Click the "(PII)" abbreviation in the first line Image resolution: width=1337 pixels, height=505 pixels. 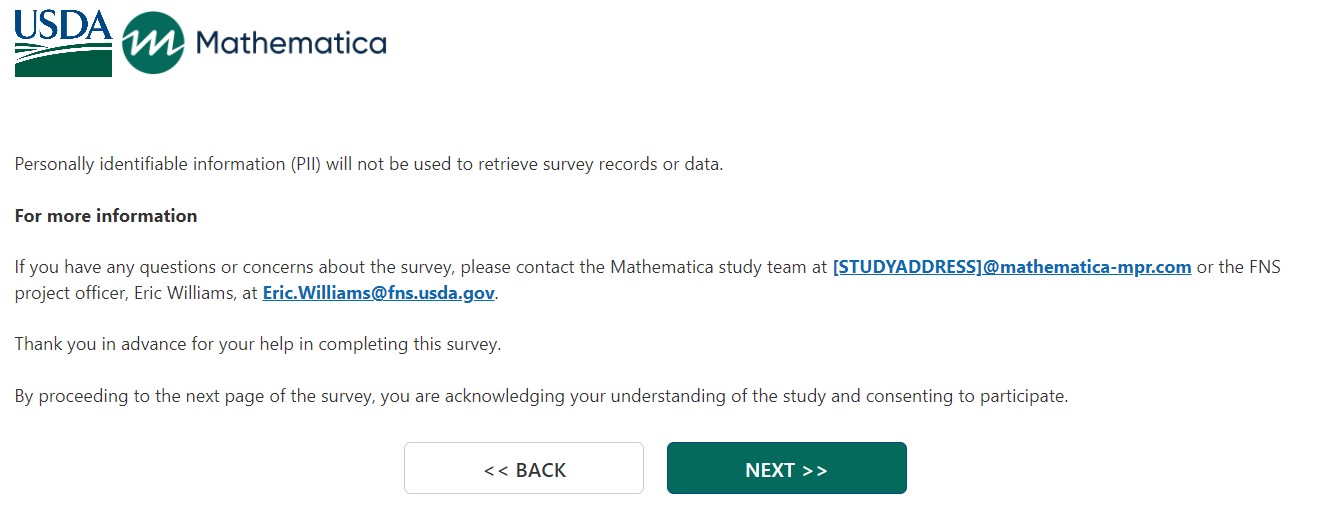(306, 164)
